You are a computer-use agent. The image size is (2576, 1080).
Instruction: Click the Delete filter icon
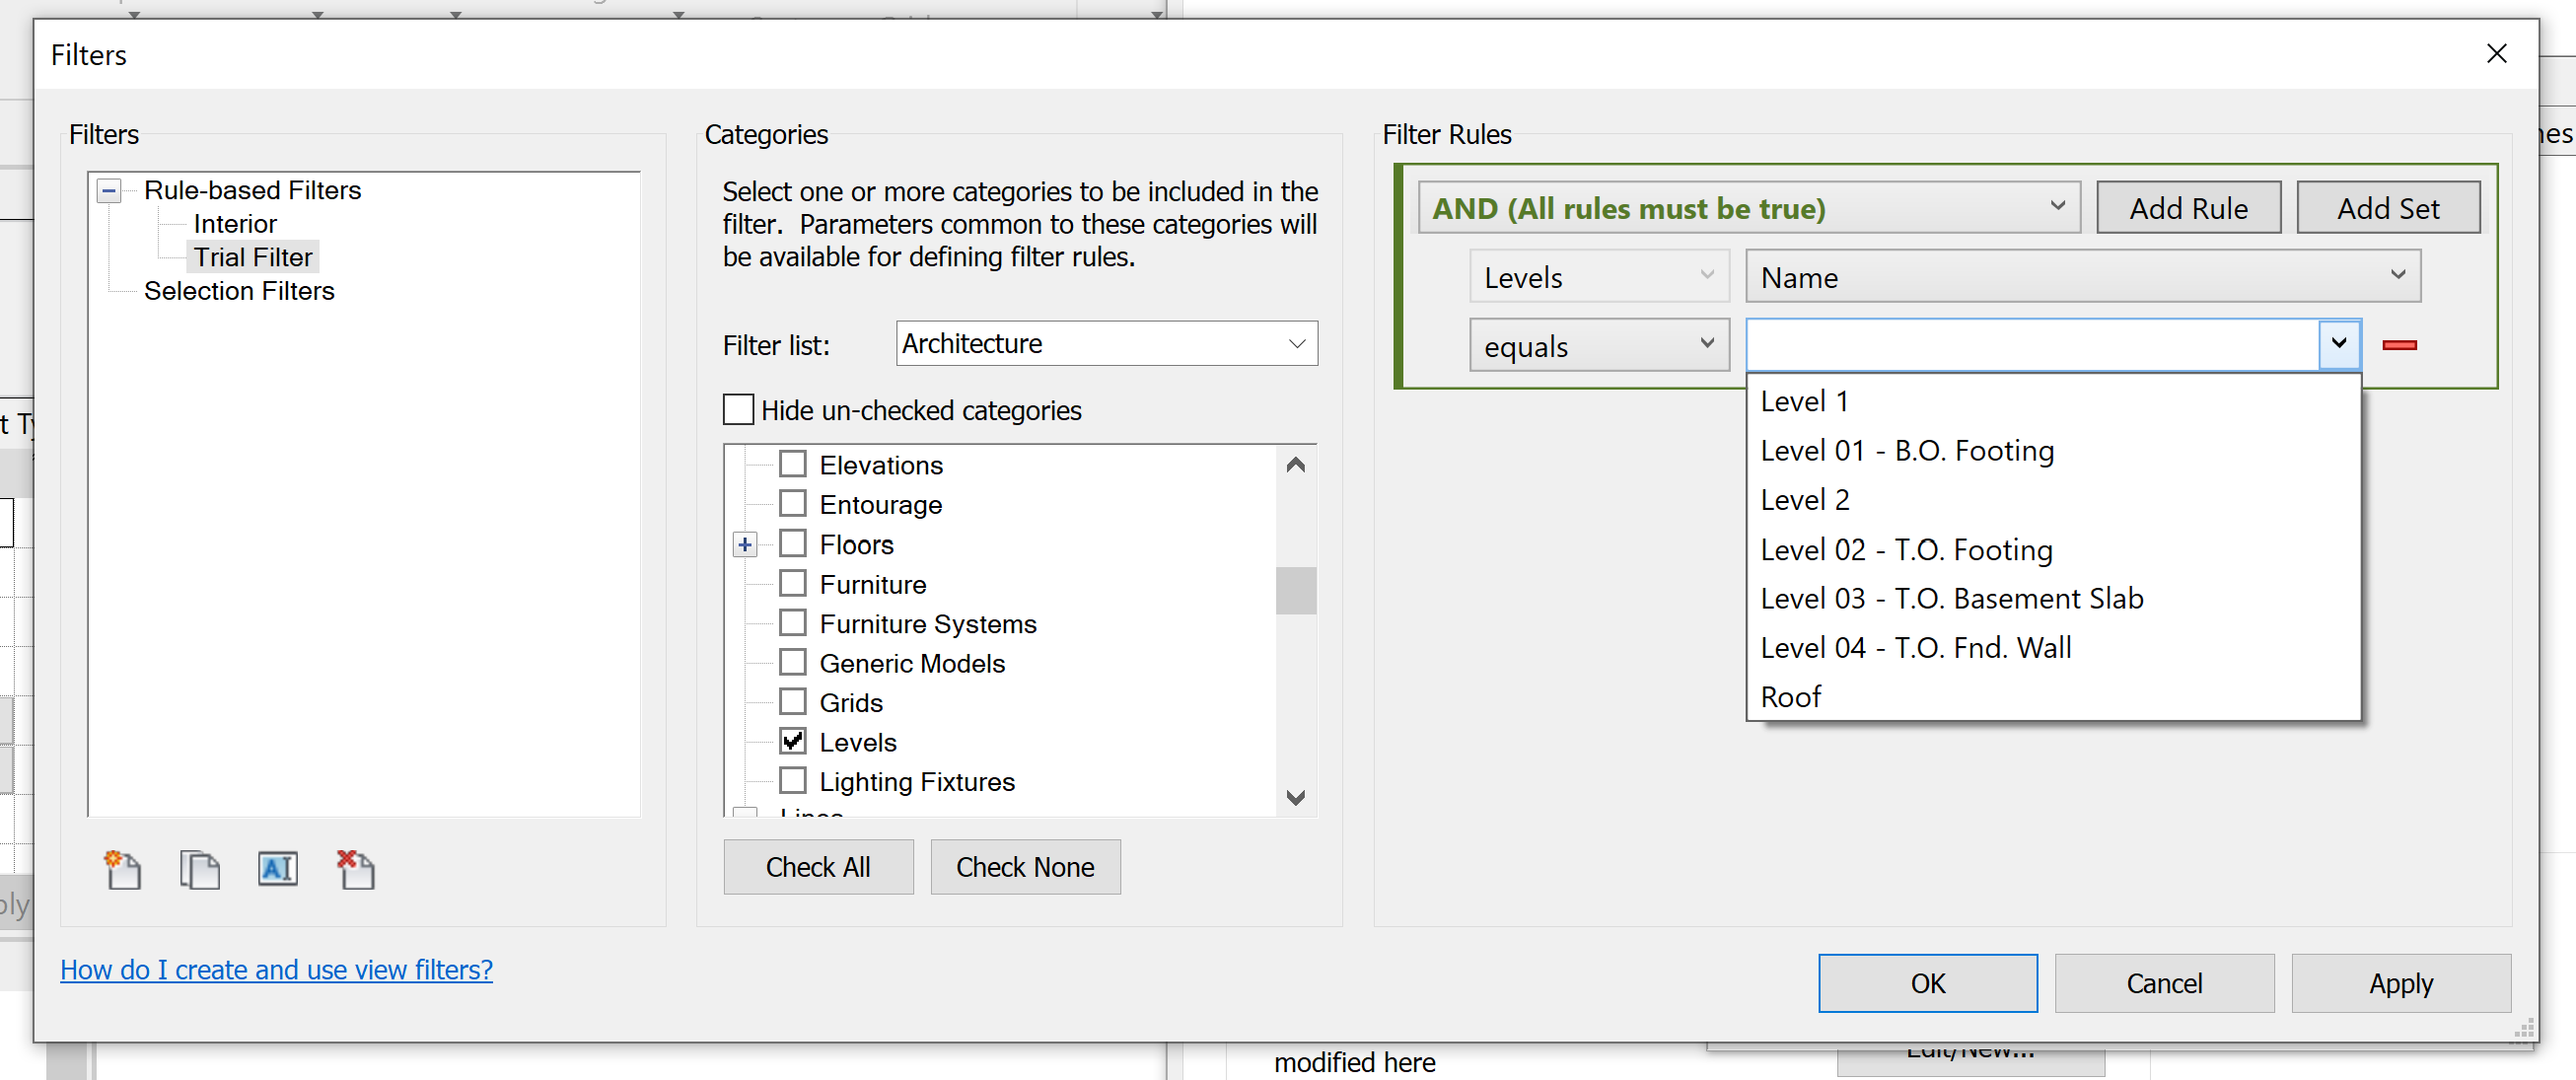tap(355, 869)
